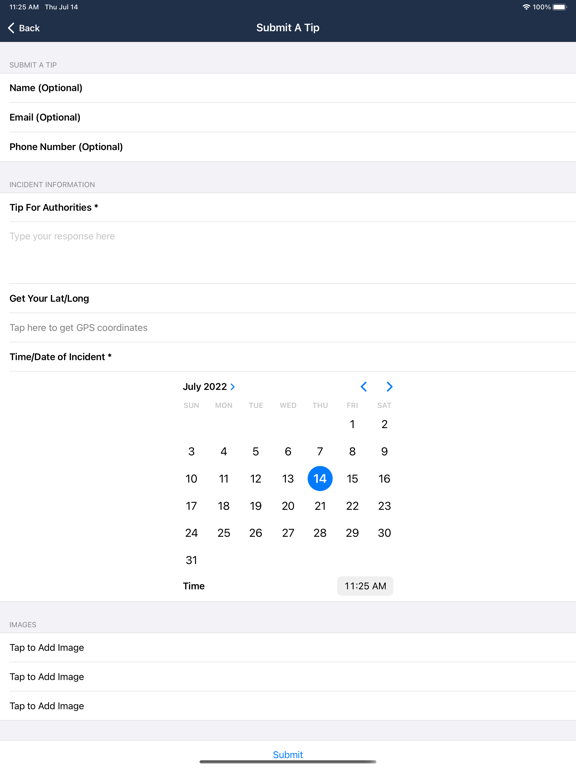Select July 19 on the calendar

coord(256,506)
